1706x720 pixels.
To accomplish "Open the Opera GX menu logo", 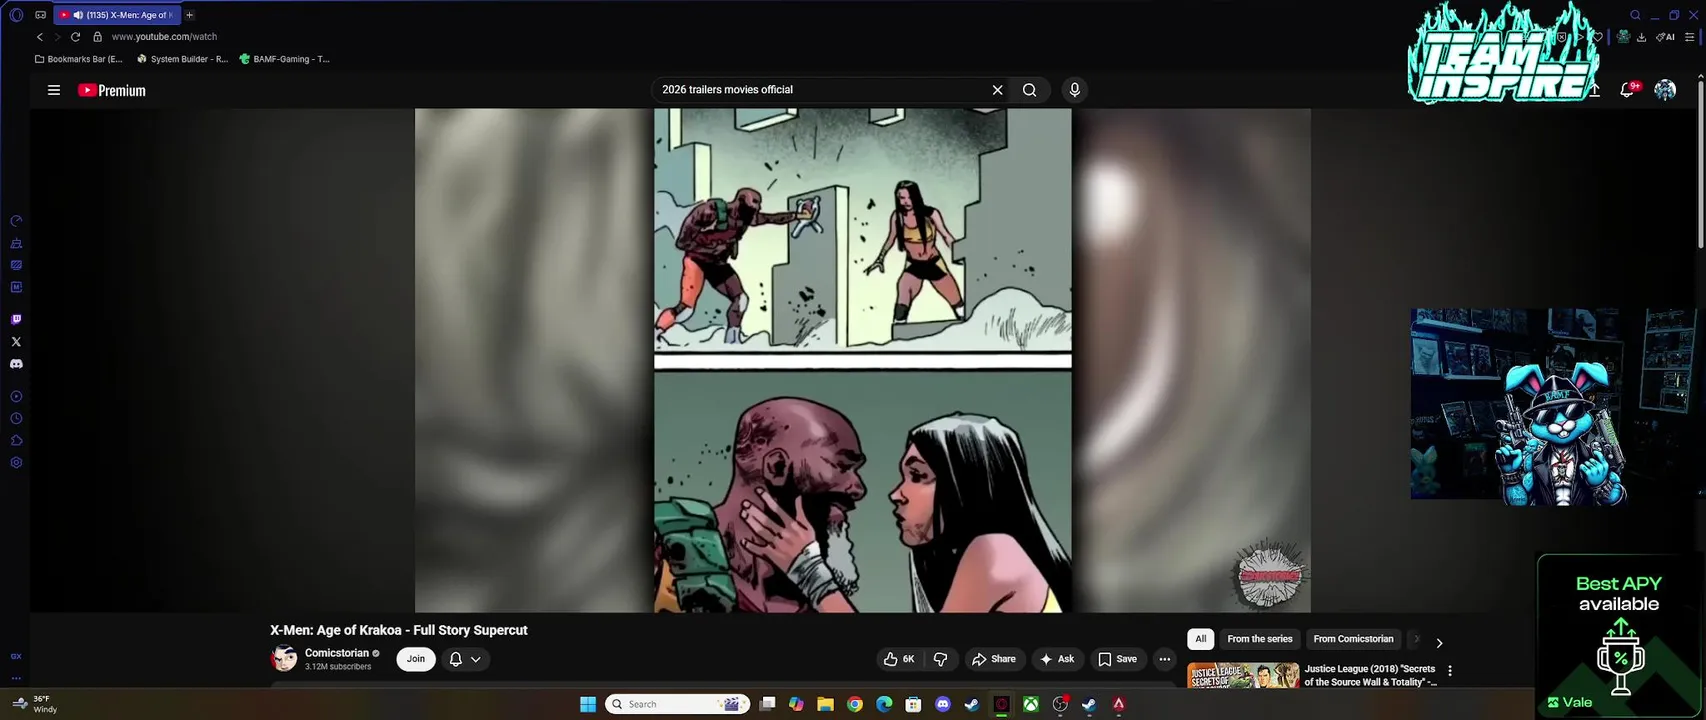I will [x=16, y=15].
